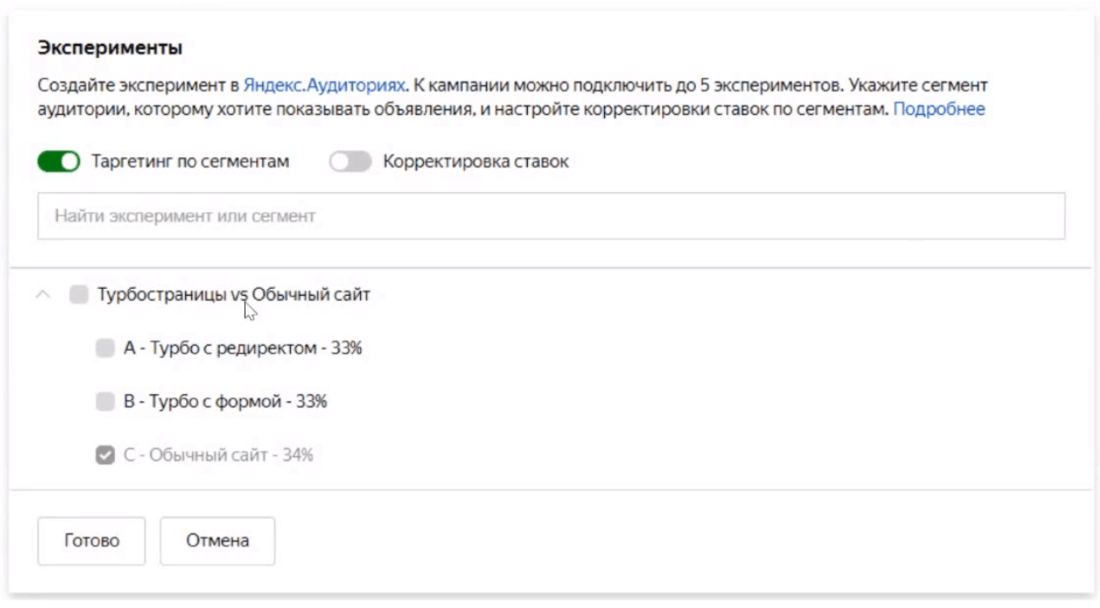The image size is (1100, 608).
Task: Click the B - Турбо с формой - 33% label
Action: (x=225, y=402)
